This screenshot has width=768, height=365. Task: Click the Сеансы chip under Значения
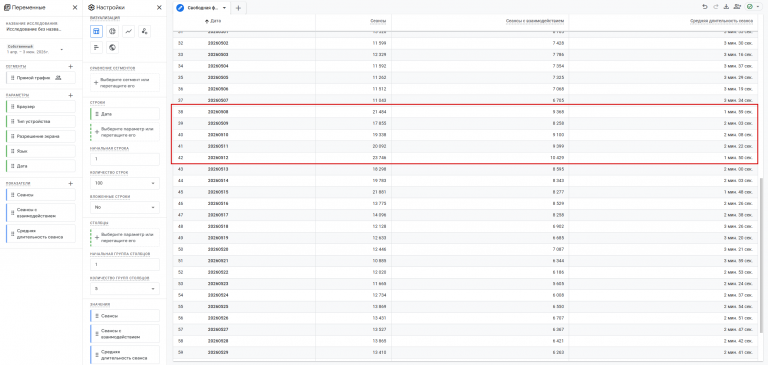(x=124, y=316)
